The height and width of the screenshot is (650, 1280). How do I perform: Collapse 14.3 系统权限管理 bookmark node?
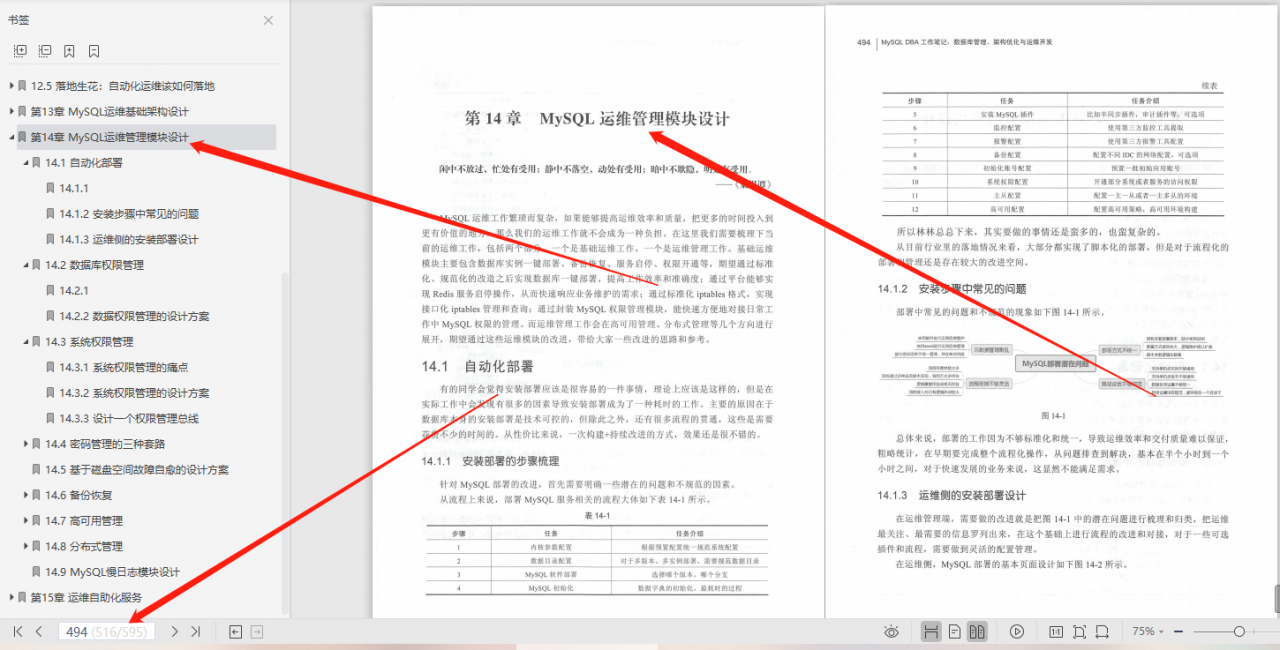point(26,342)
